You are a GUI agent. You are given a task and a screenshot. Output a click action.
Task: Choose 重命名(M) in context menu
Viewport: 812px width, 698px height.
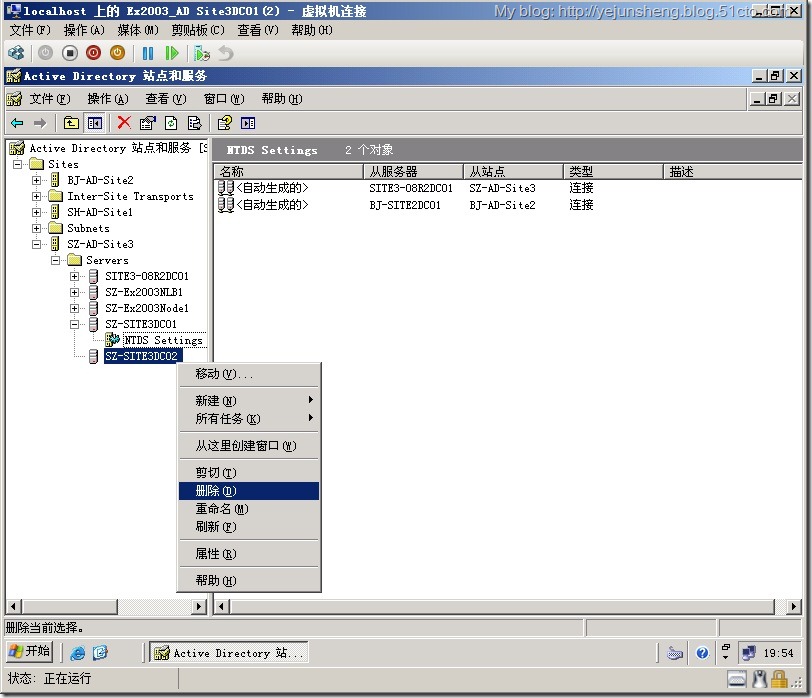point(249,509)
